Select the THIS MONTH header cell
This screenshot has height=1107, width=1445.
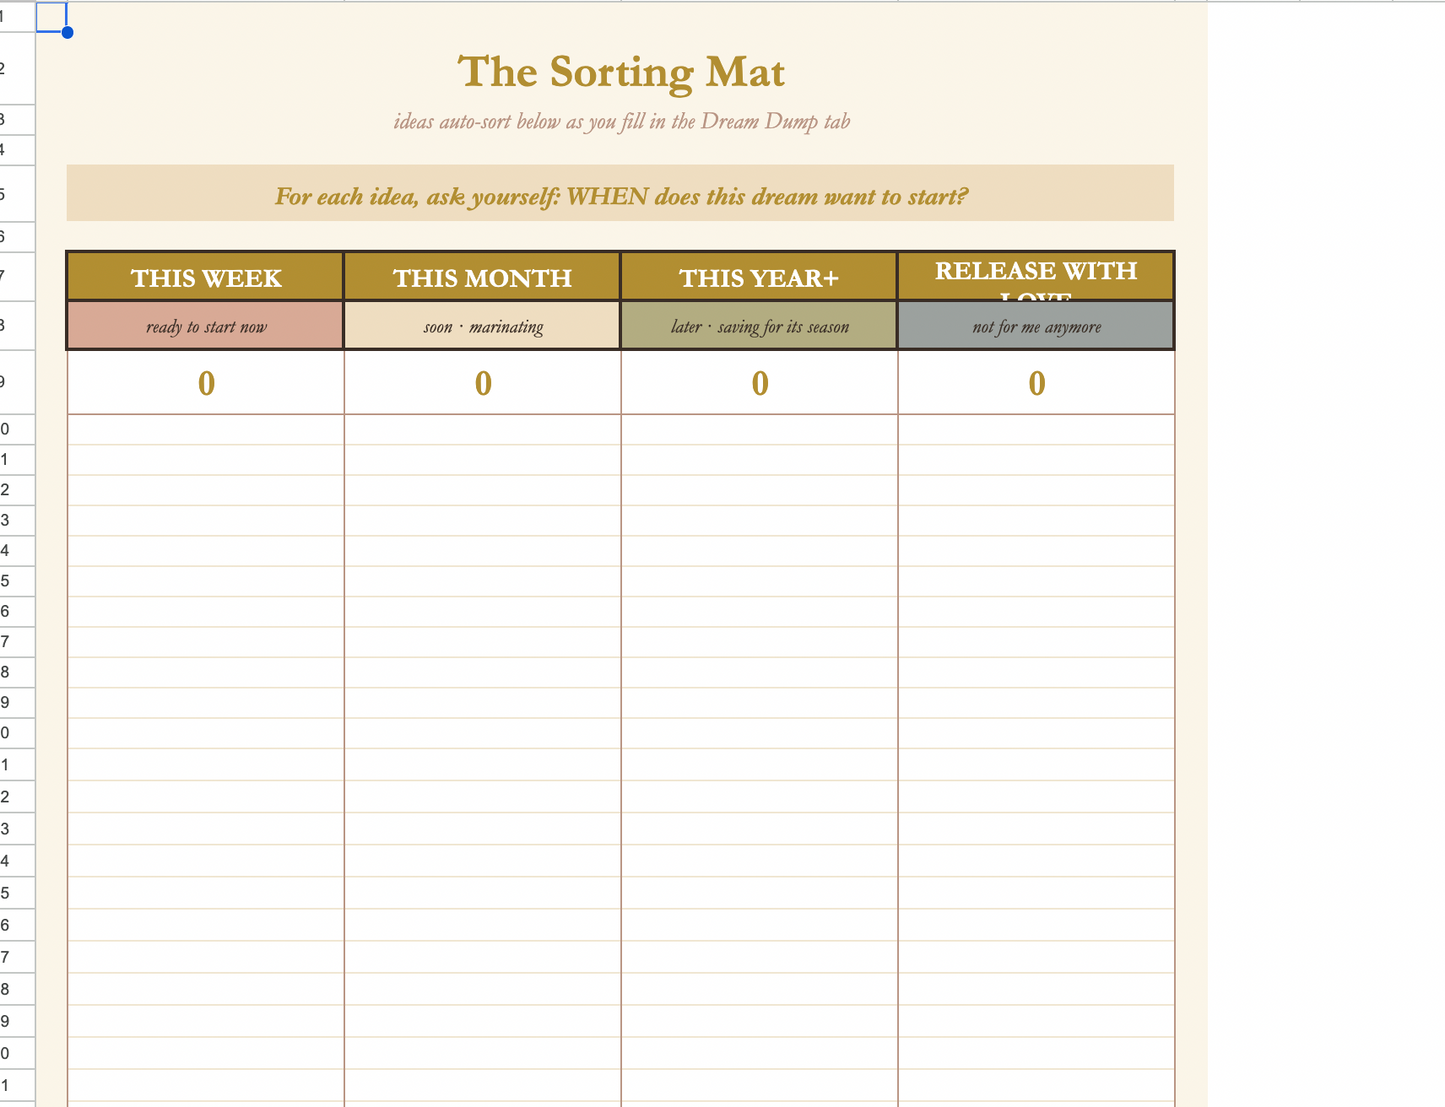pos(482,277)
